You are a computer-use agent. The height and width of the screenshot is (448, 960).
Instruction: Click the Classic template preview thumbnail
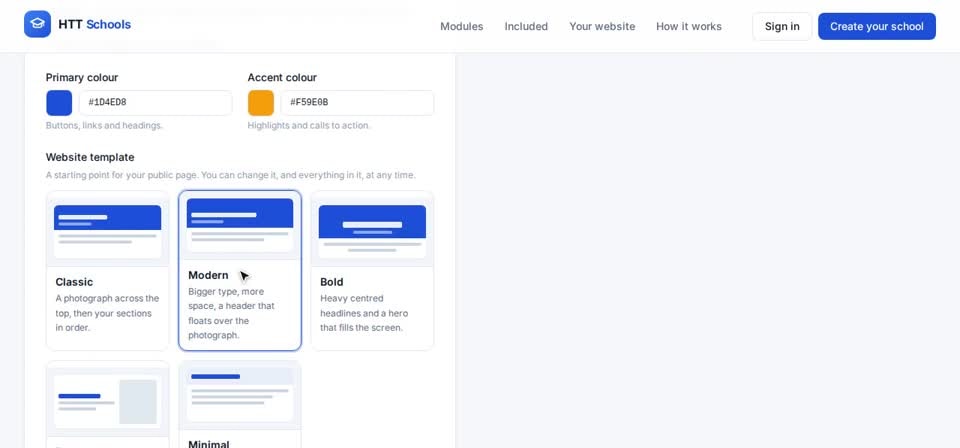(108, 230)
